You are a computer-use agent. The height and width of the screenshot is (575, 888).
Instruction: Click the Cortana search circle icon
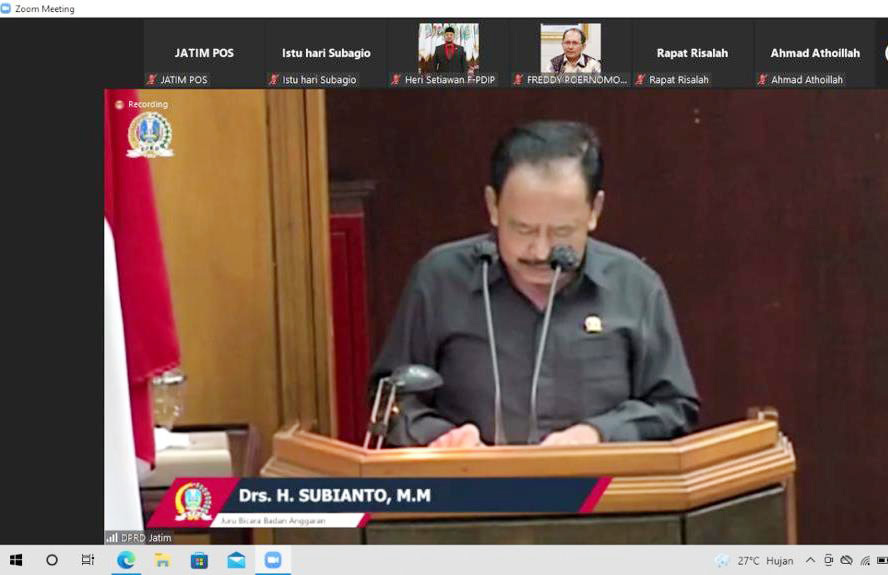pyautogui.click(x=52, y=560)
